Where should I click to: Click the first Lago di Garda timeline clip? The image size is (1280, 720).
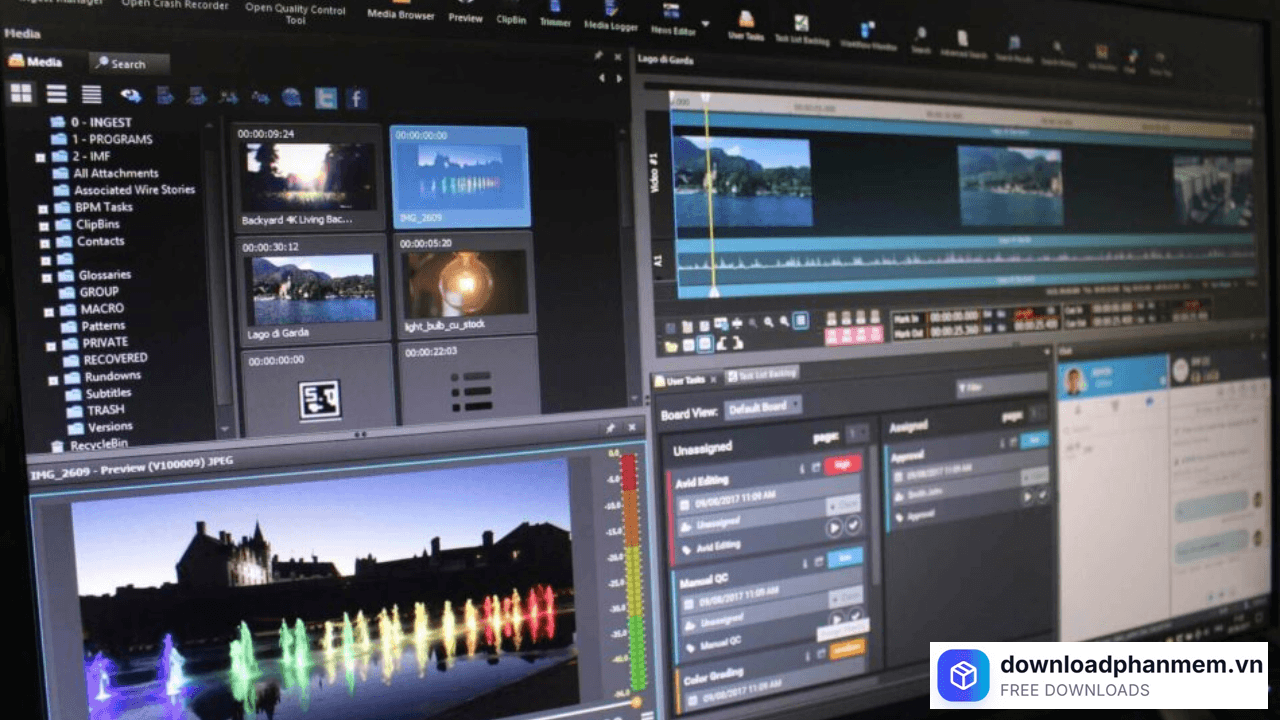(742, 182)
